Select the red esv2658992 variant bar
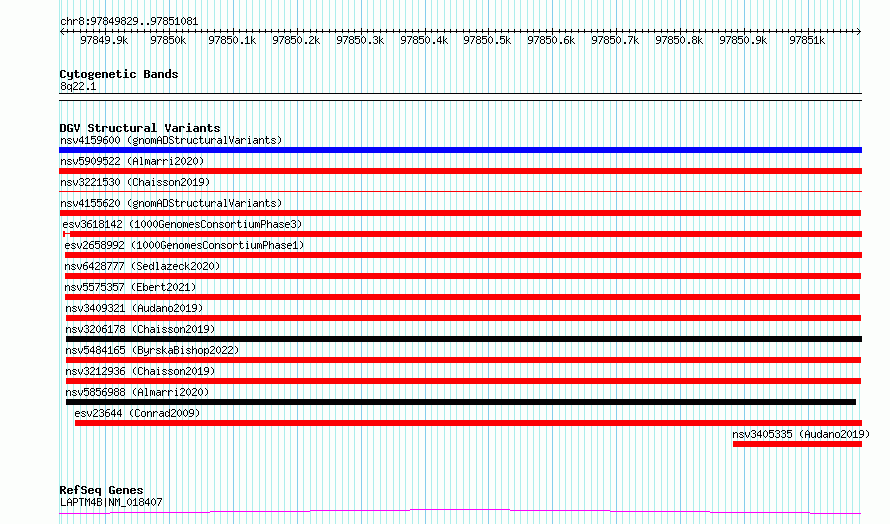This screenshot has width=890, height=524. point(463,255)
